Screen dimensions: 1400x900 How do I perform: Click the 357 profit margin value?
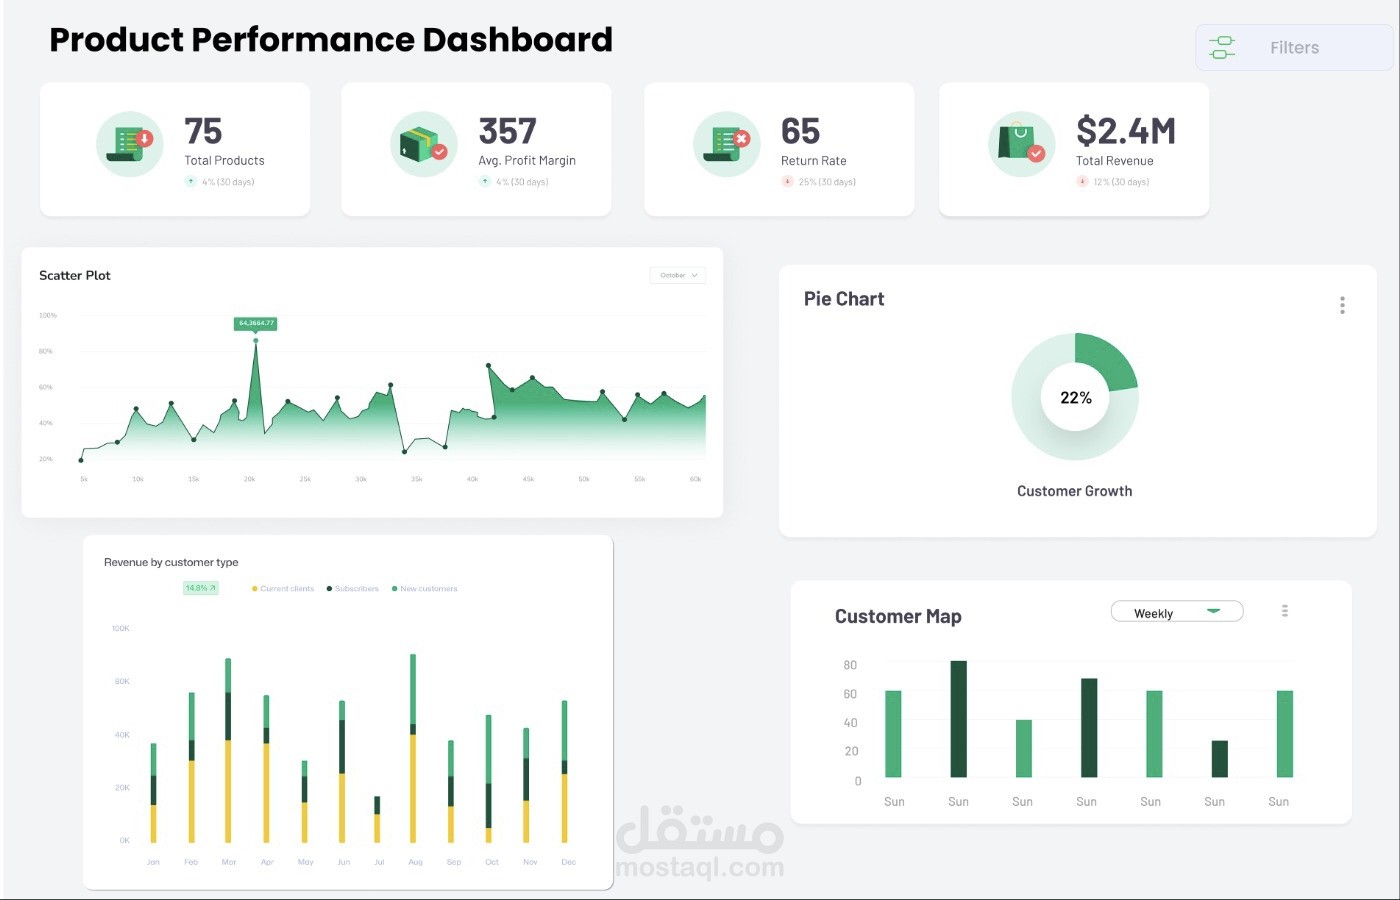click(x=507, y=131)
